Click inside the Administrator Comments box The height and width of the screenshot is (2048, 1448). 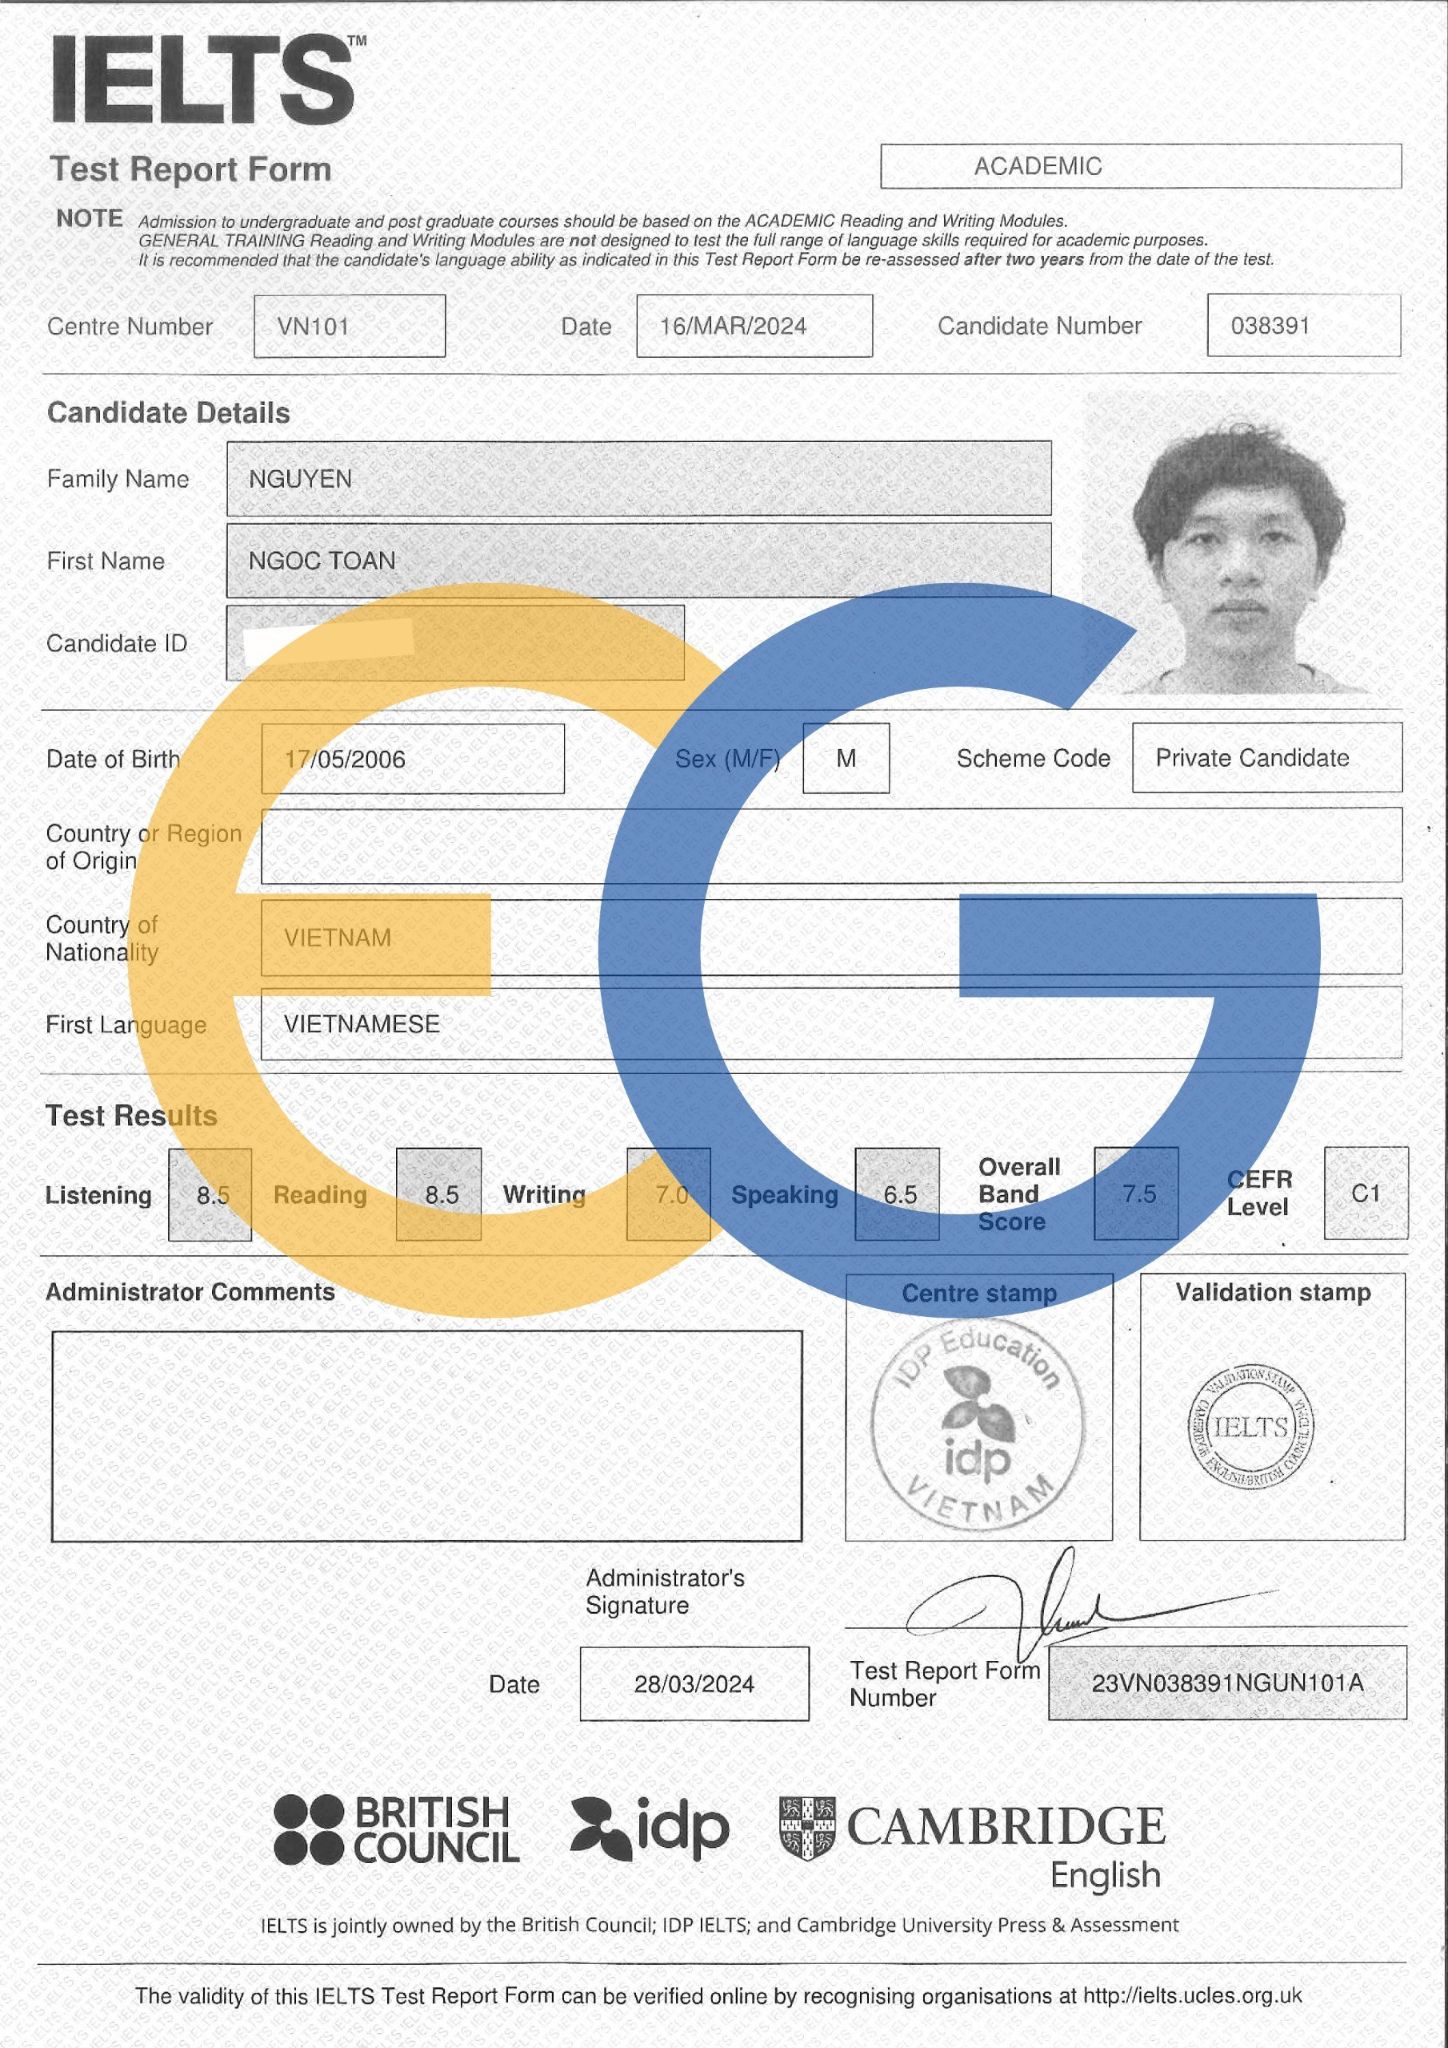426,1435
